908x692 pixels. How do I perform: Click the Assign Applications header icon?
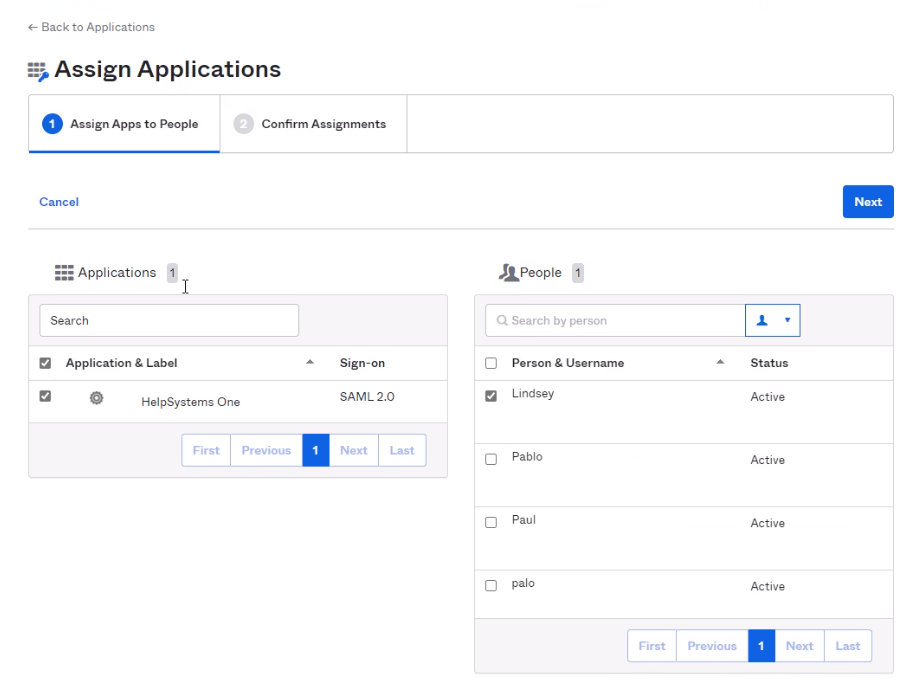click(38, 71)
